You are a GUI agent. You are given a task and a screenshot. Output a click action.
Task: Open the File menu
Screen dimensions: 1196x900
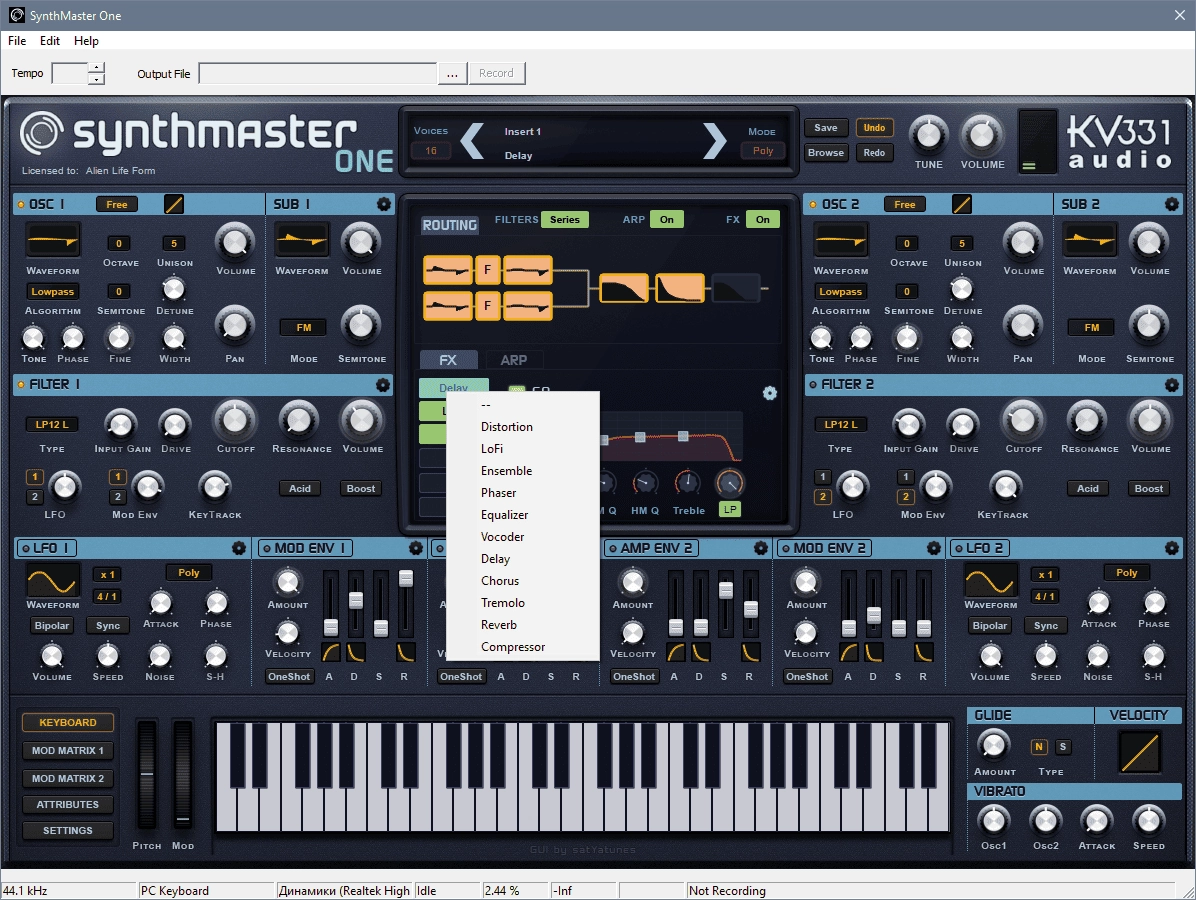17,40
